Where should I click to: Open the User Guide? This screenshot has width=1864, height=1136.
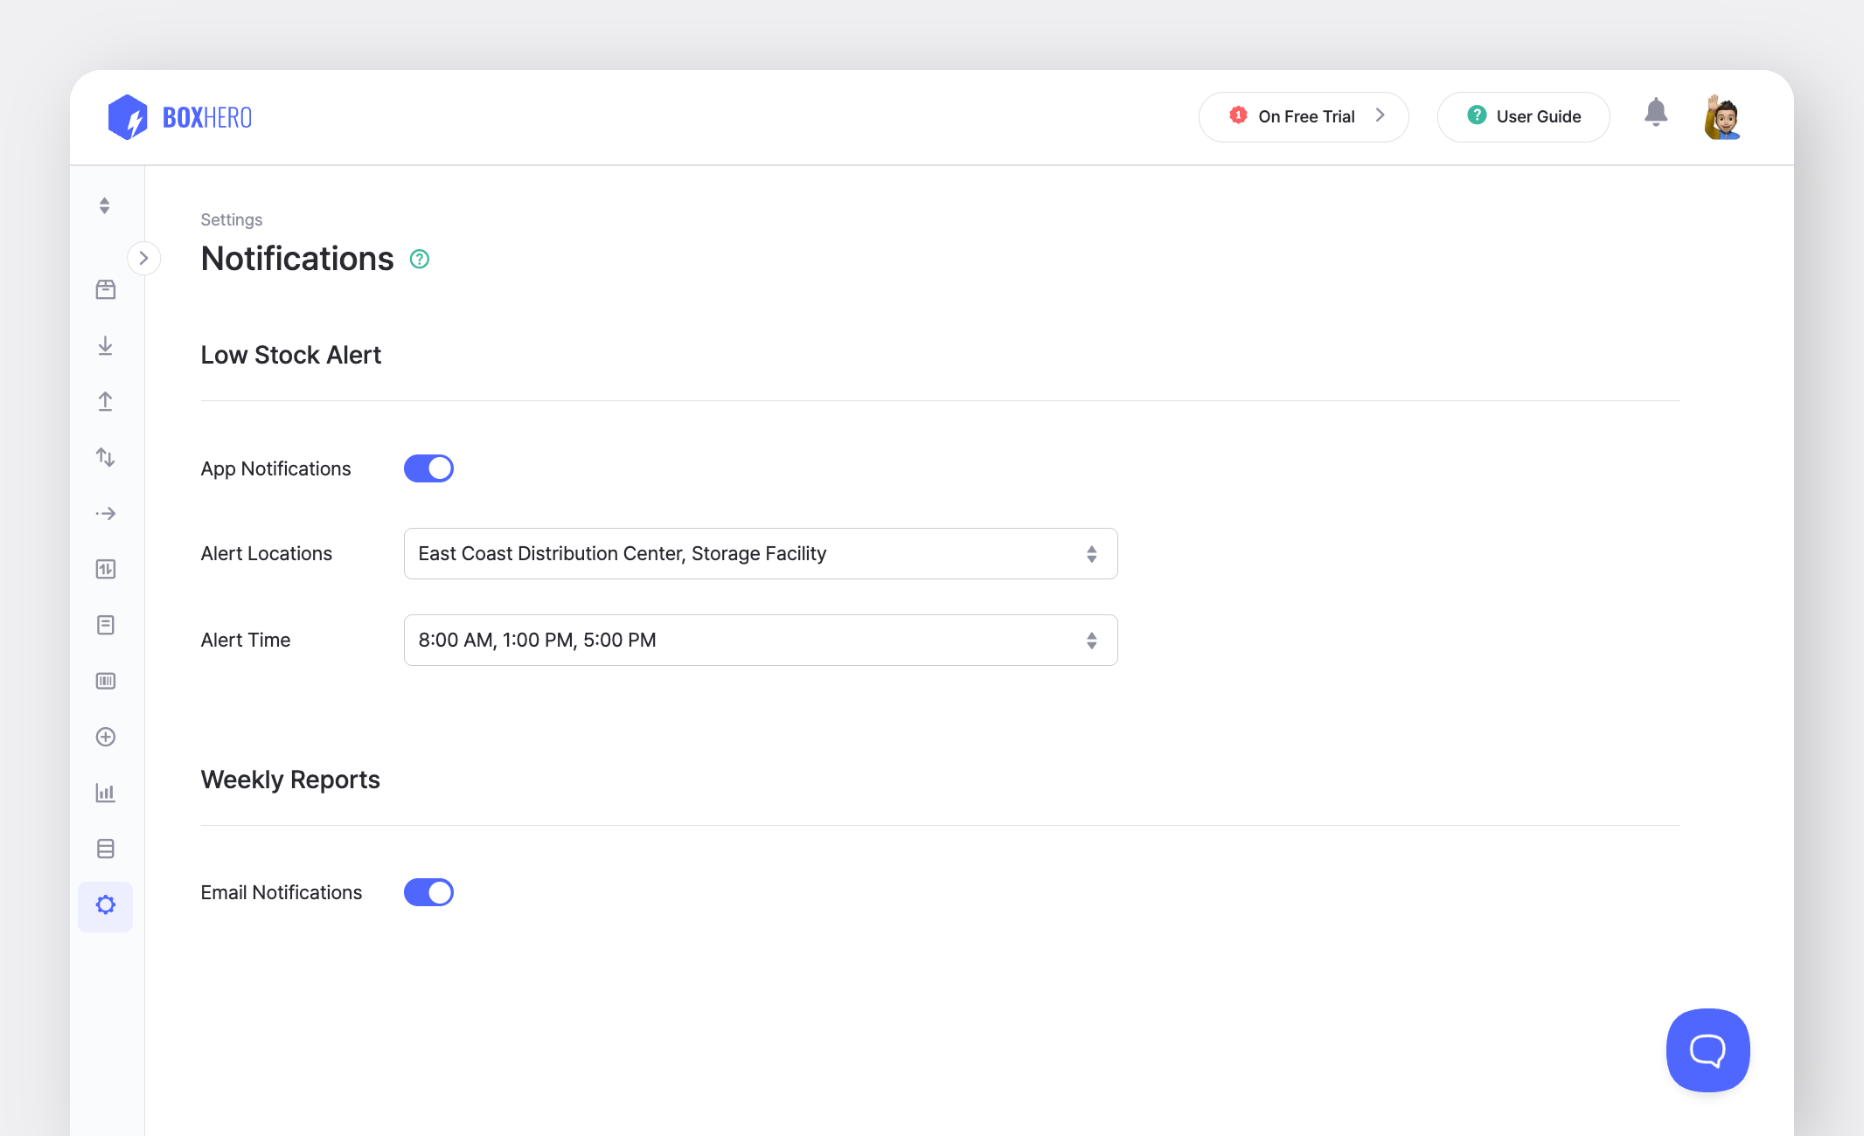(1523, 116)
